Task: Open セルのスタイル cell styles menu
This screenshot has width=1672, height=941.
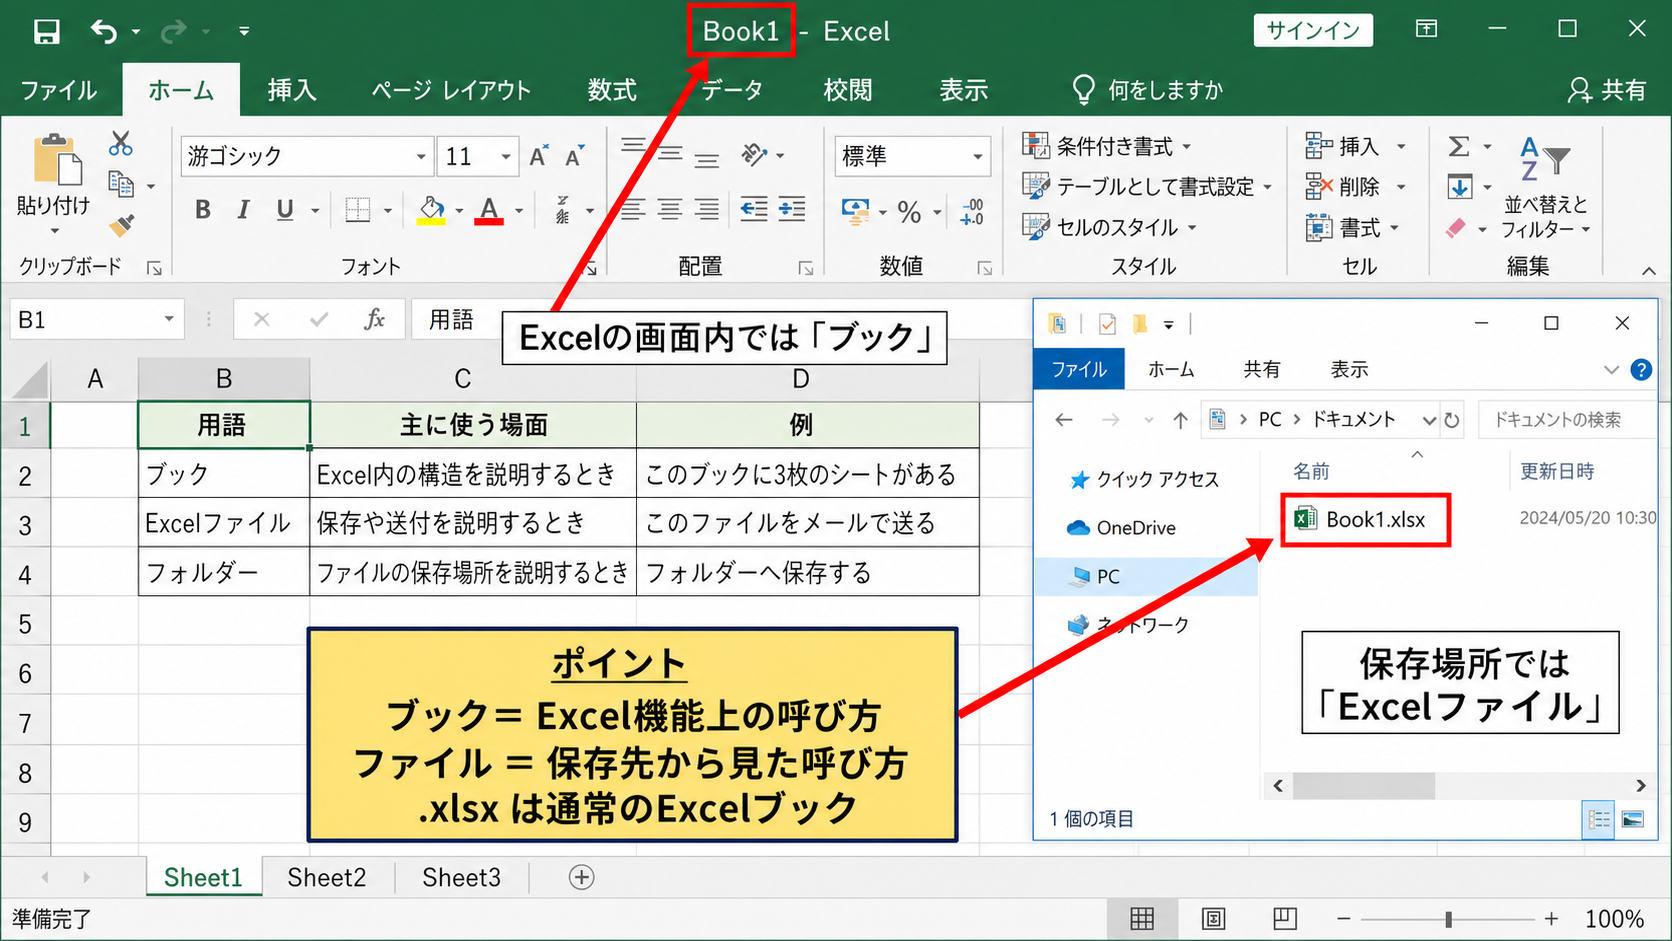Action: [1109, 227]
